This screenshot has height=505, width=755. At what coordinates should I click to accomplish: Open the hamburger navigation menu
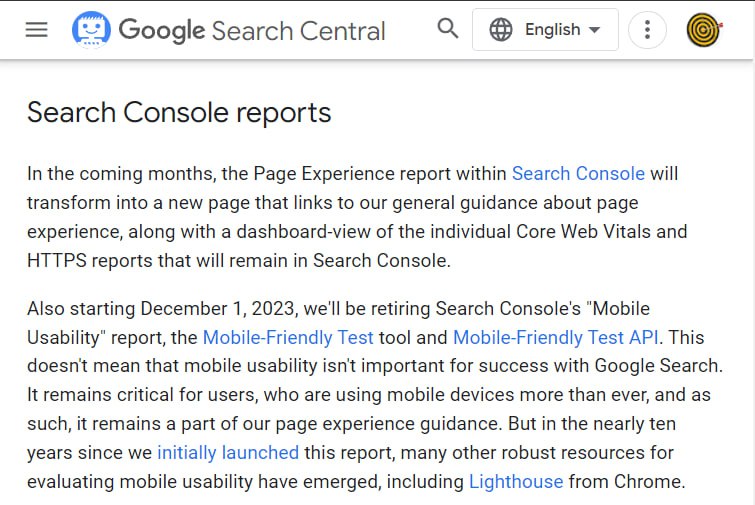coord(37,30)
